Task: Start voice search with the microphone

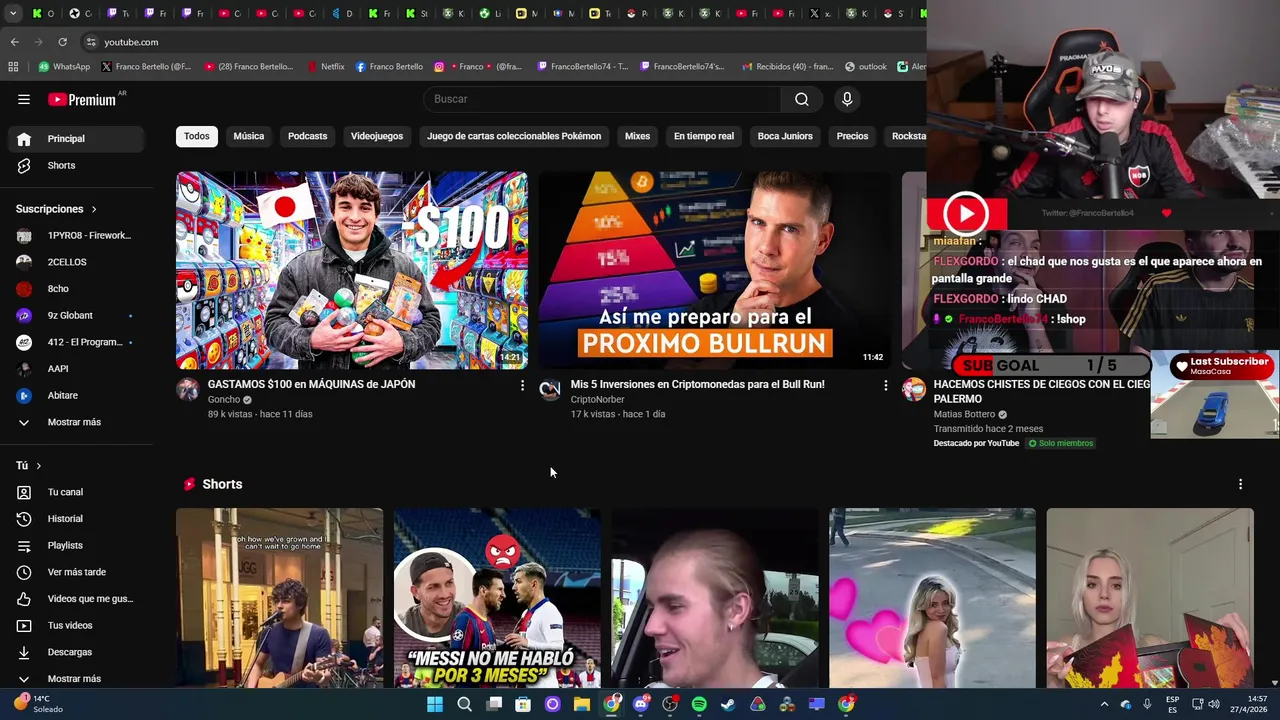Action: [x=847, y=99]
